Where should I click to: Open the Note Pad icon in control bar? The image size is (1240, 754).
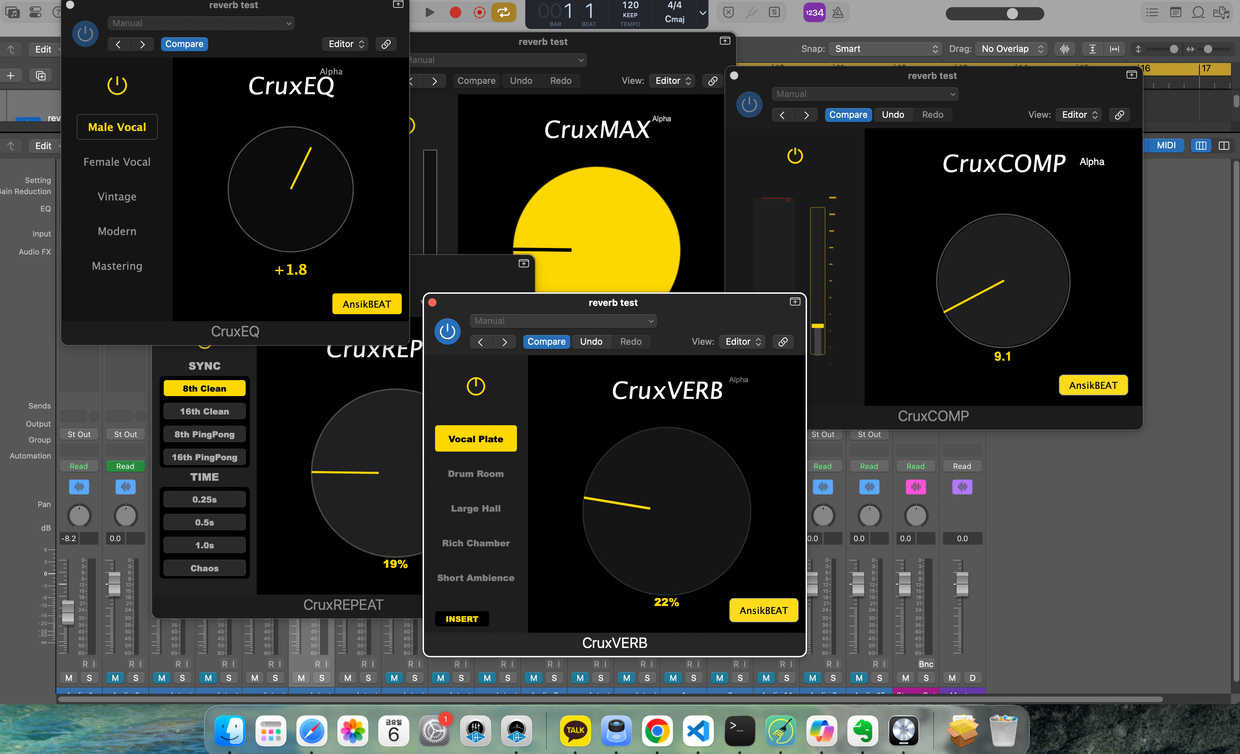tap(1176, 12)
